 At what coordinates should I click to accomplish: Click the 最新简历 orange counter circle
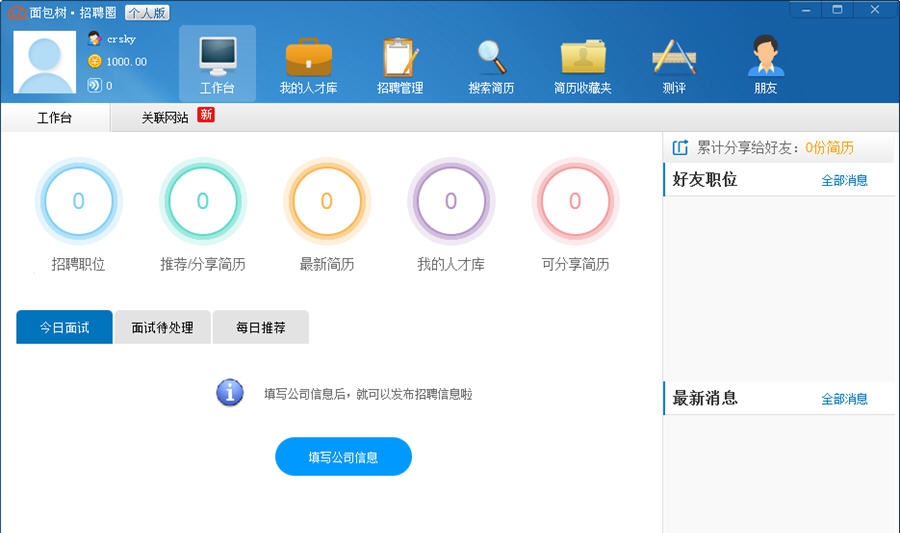[326, 202]
